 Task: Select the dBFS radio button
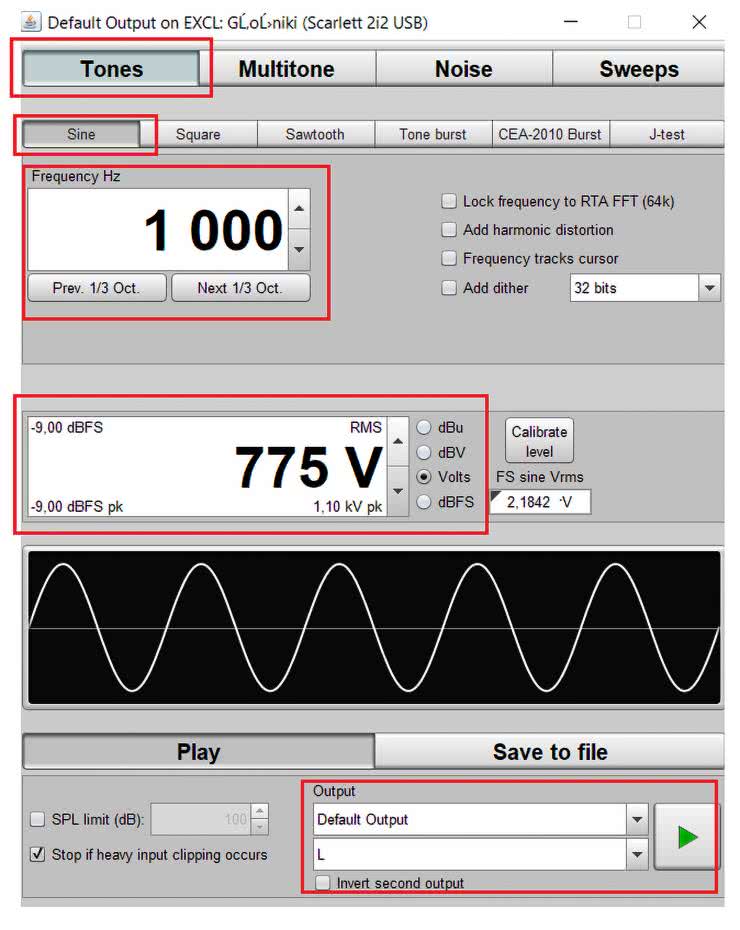pyautogui.click(x=424, y=502)
